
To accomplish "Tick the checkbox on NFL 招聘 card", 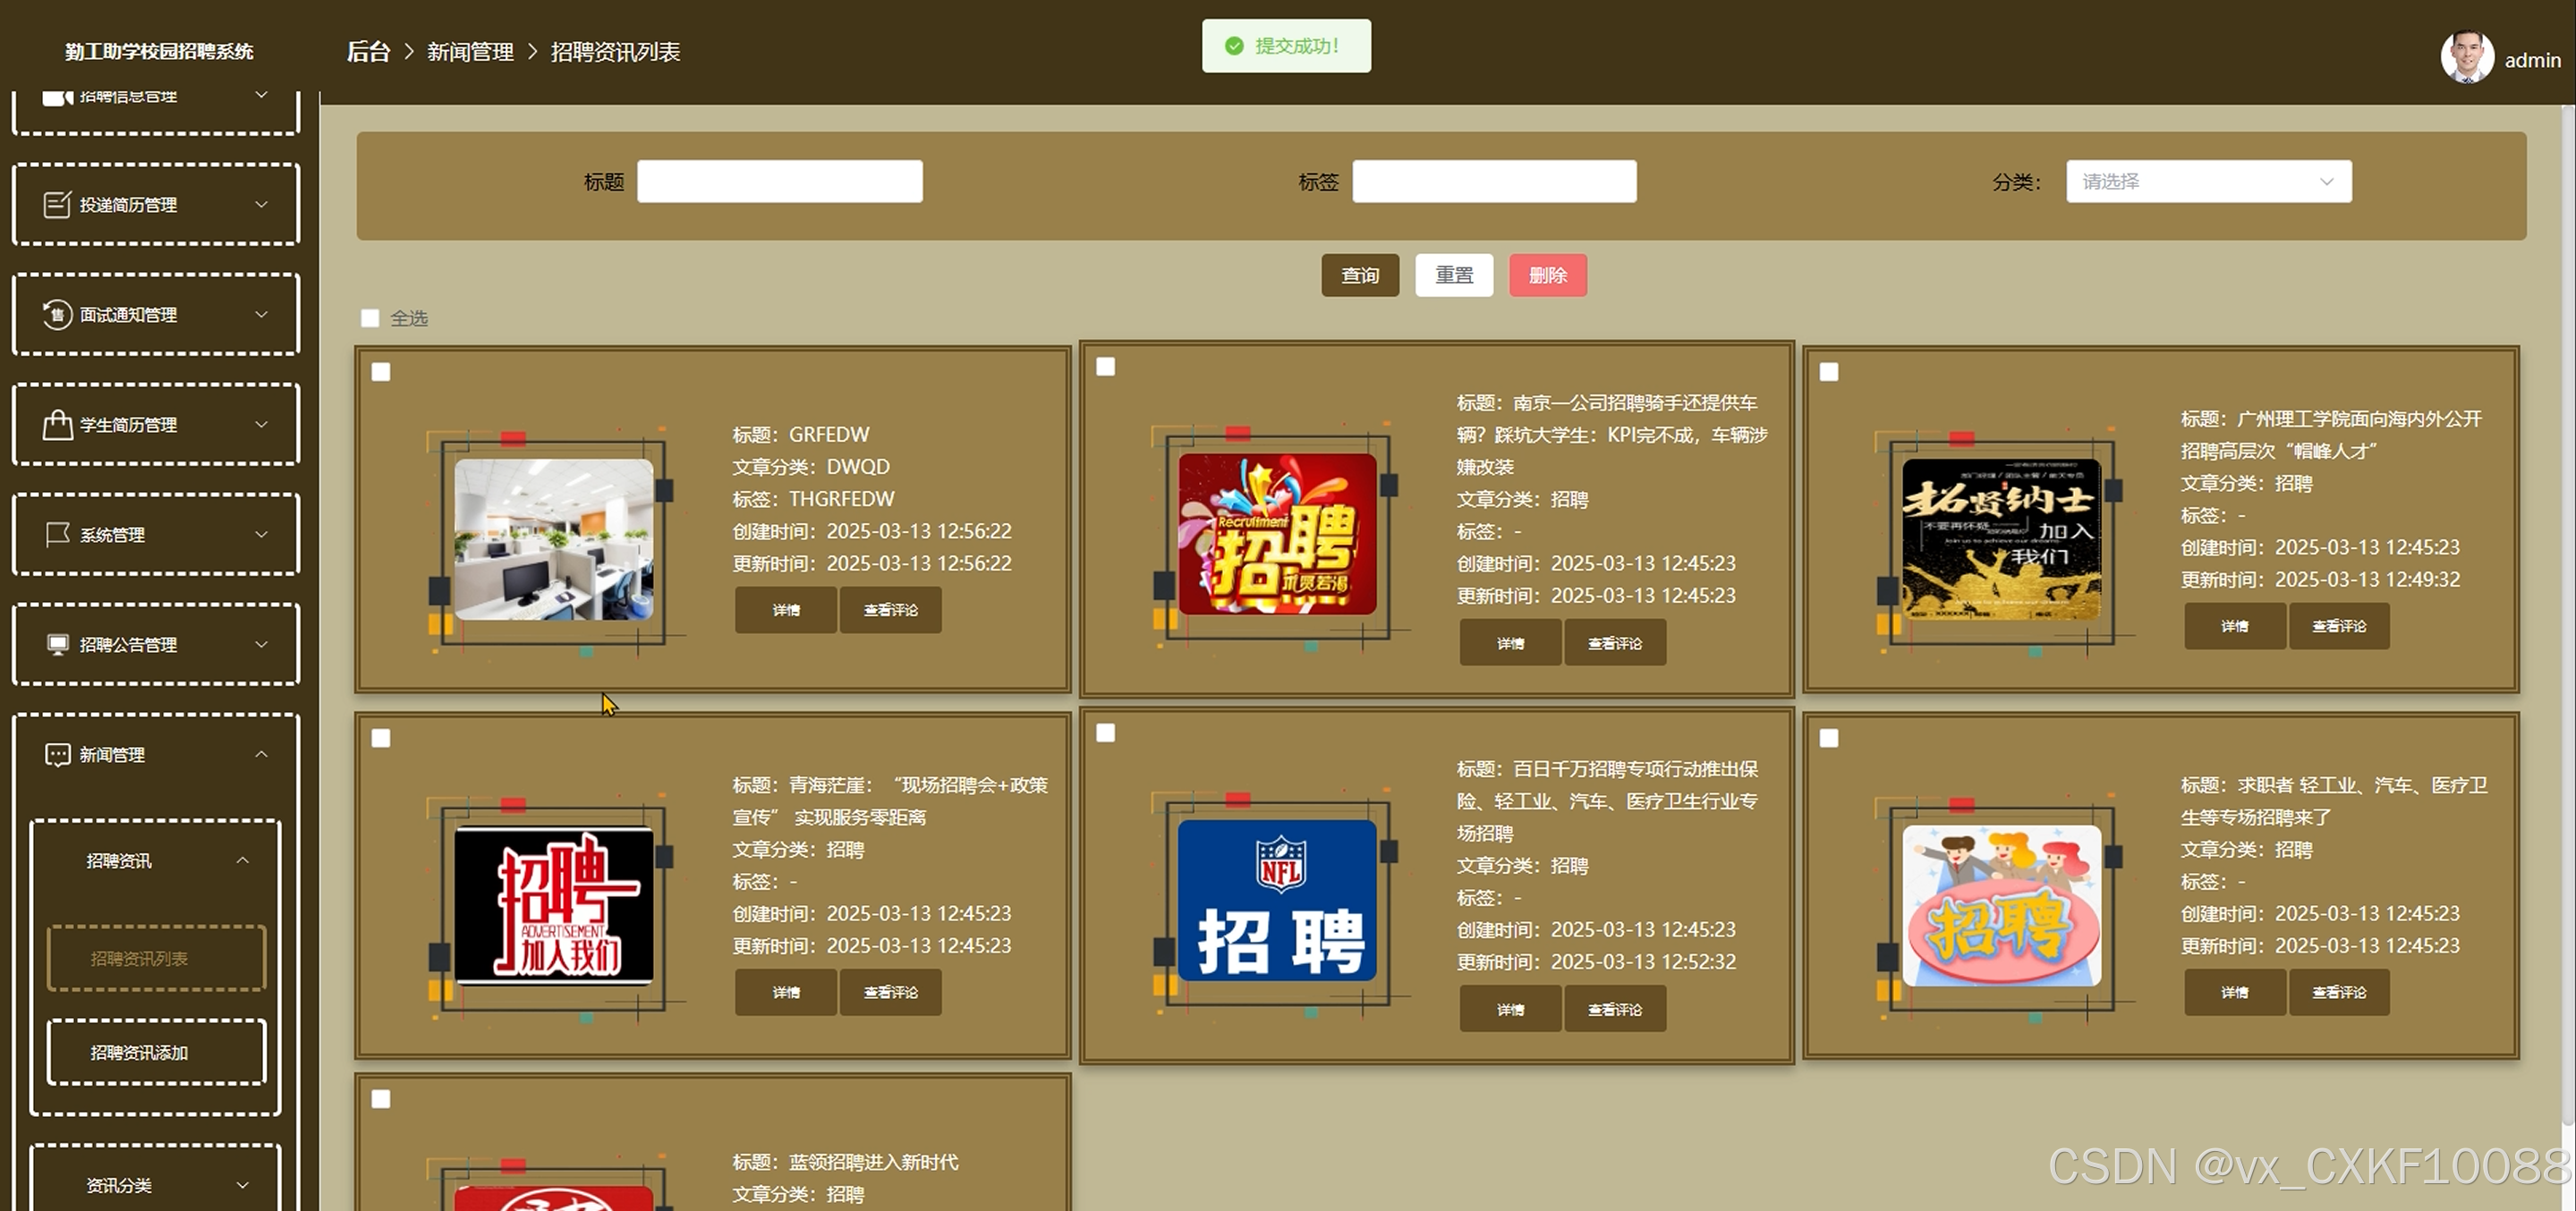I will [x=1105, y=733].
